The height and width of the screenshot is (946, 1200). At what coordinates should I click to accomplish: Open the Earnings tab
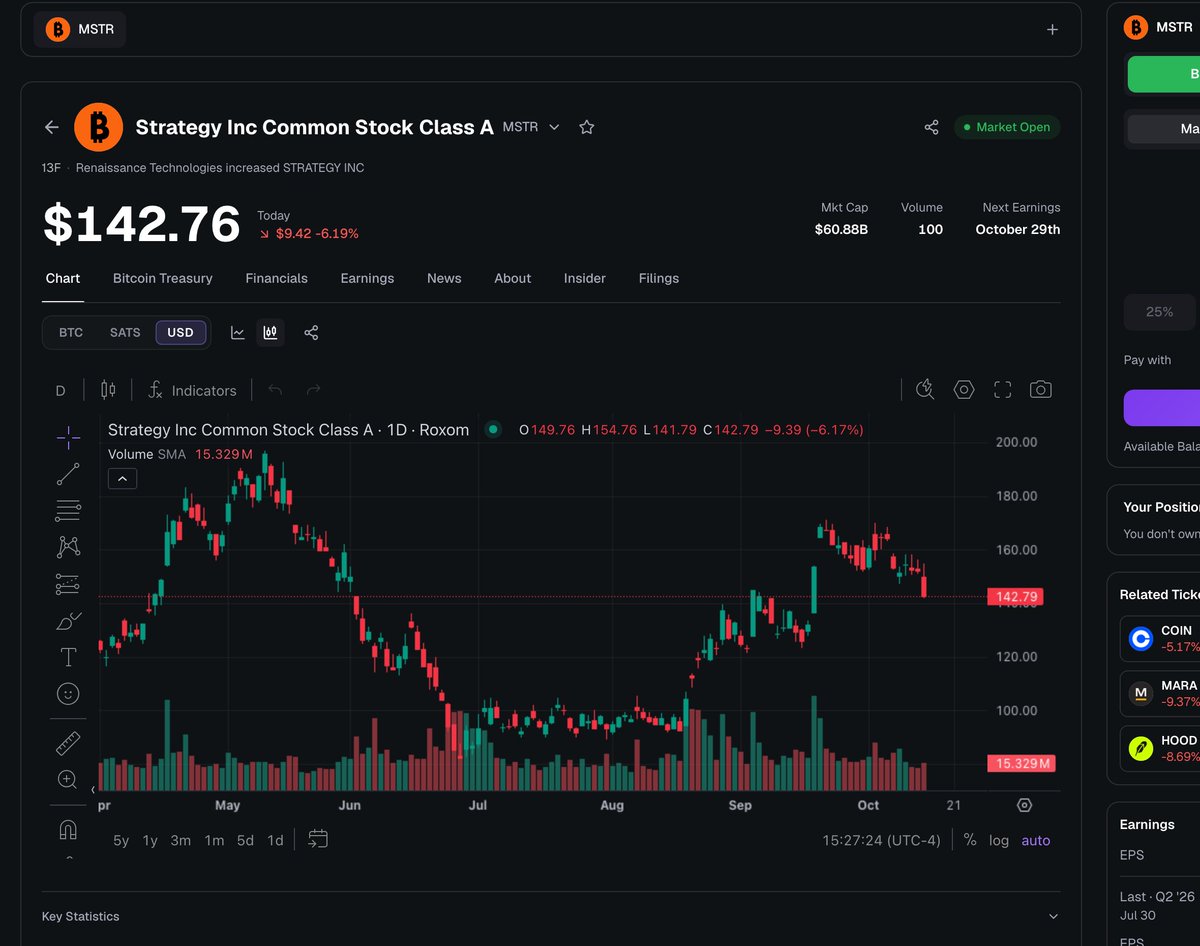pos(367,278)
